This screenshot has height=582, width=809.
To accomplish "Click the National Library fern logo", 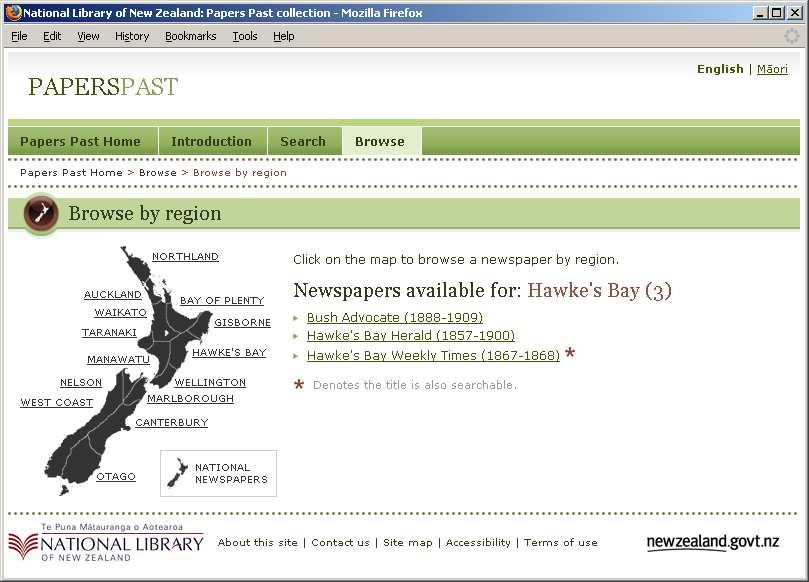I will [23, 547].
